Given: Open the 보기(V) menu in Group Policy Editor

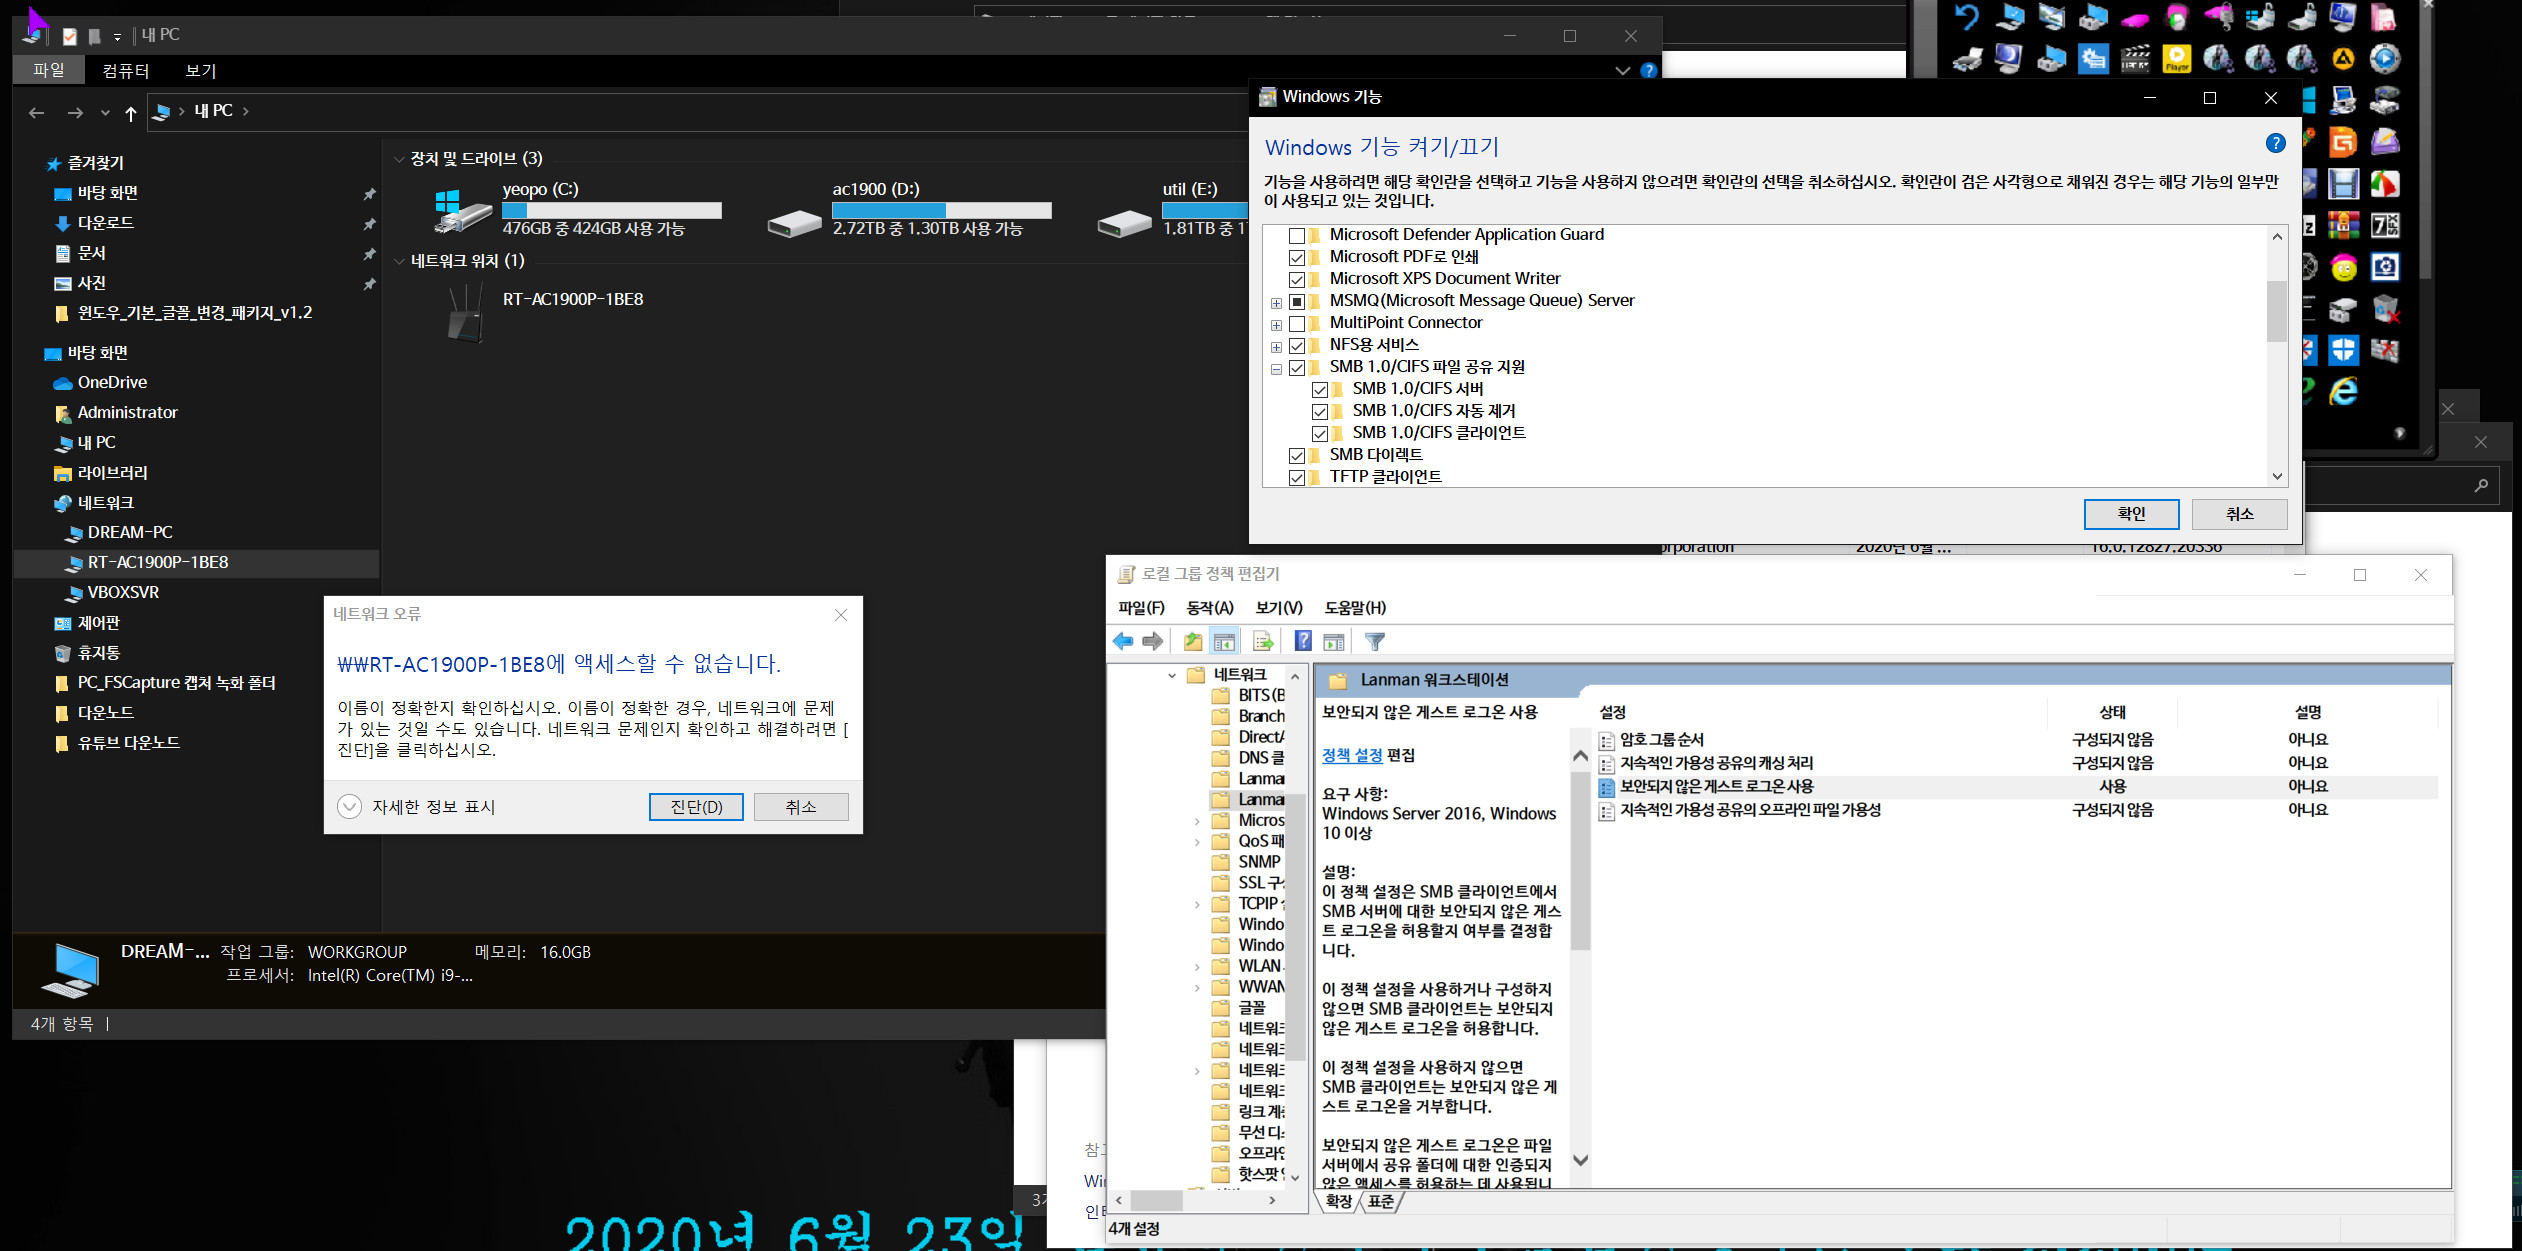Looking at the screenshot, I should pyautogui.click(x=1279, y=608).
